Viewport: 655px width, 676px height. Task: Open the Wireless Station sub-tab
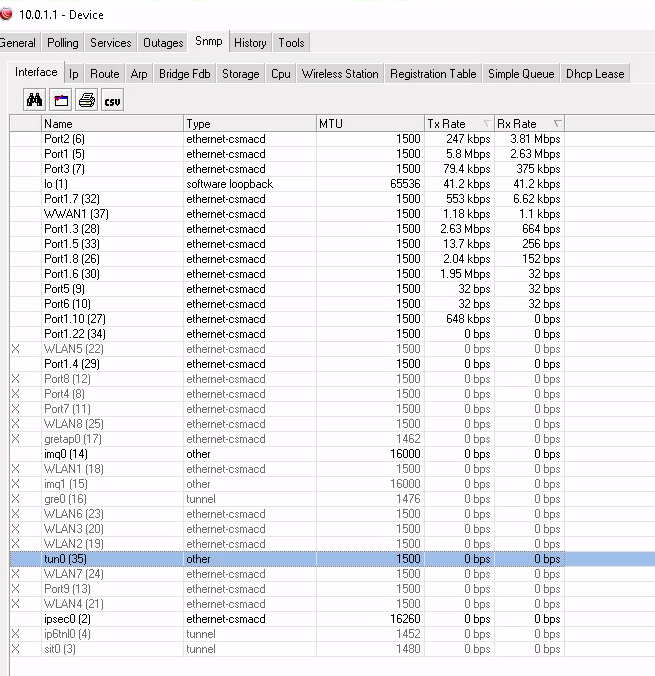tap(340, 74)
